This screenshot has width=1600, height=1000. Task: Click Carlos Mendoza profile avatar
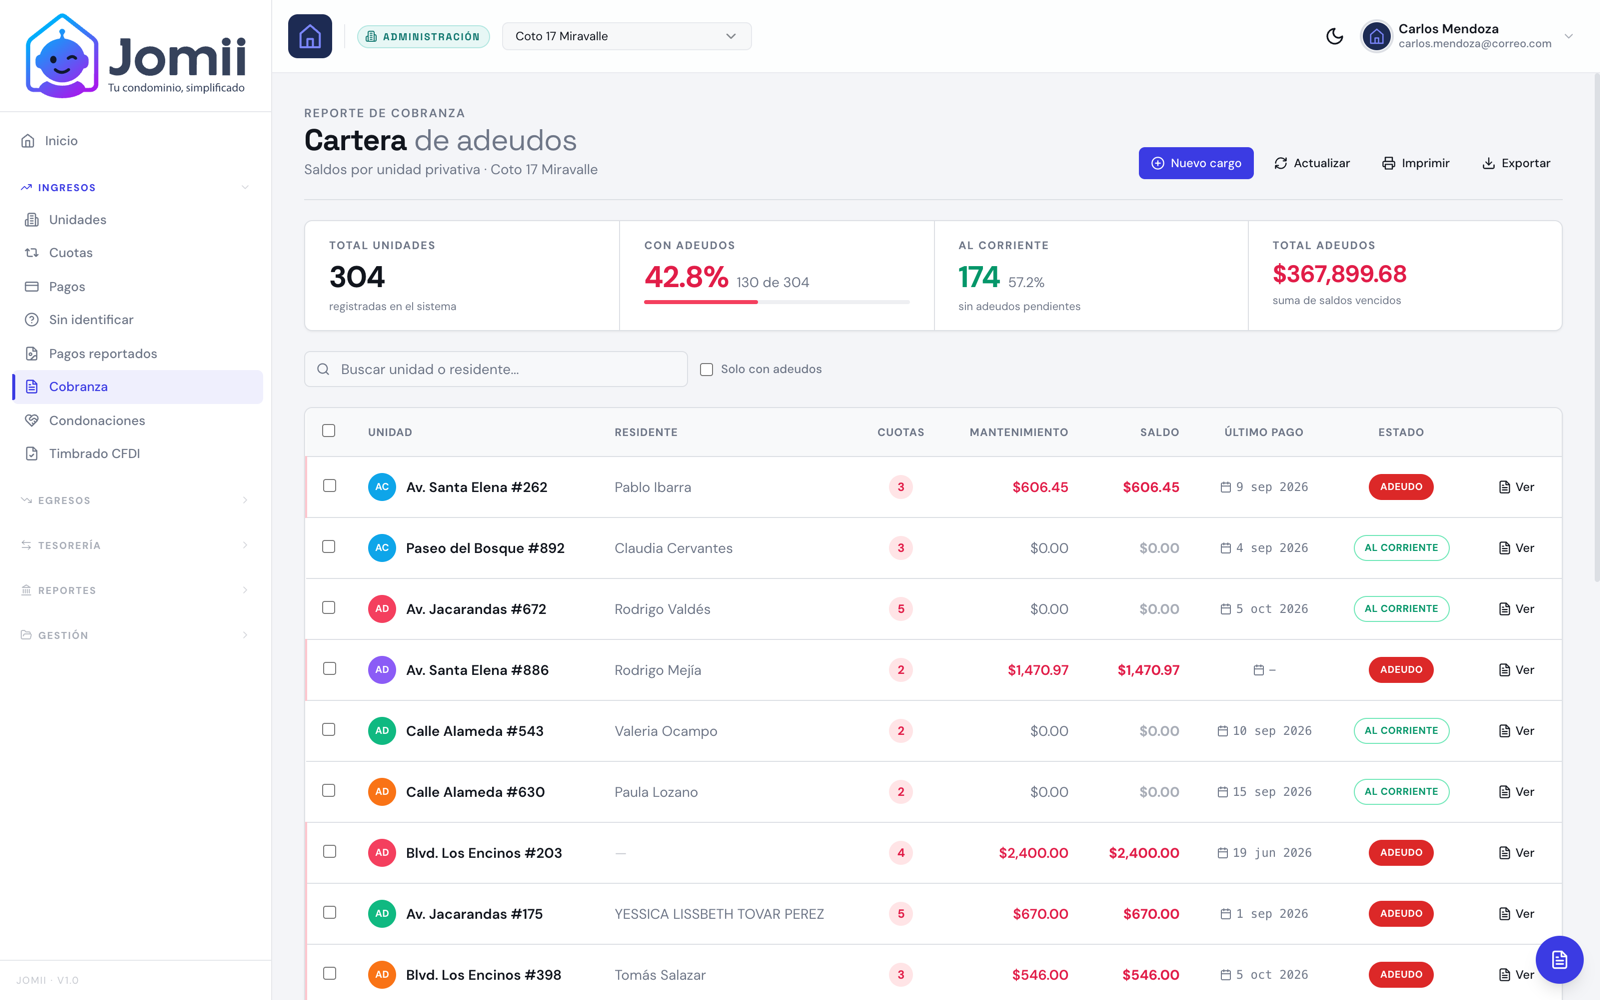click(x=1376, y=36)
